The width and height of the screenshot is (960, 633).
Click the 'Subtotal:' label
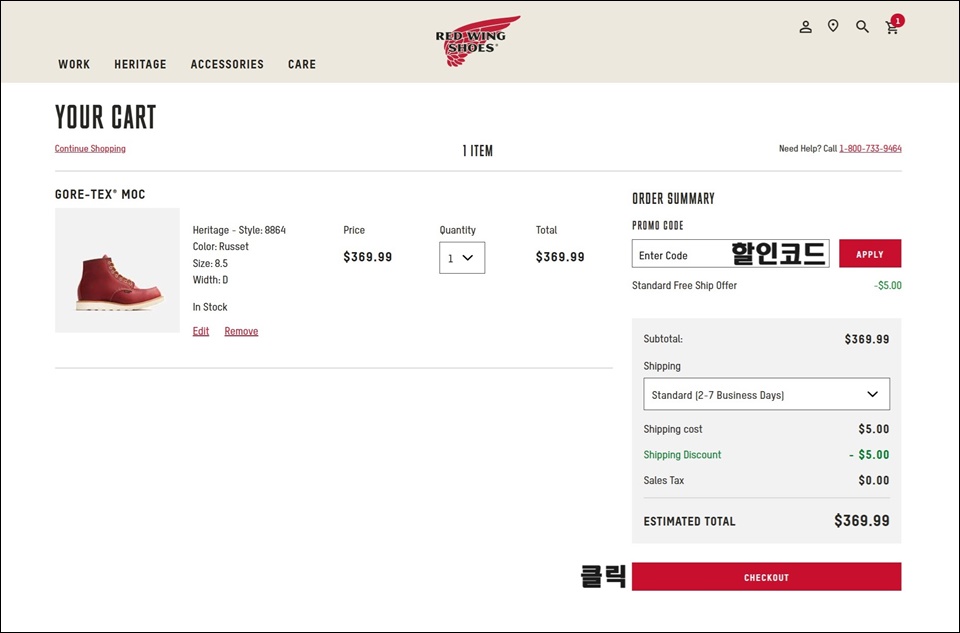(663, 339)
